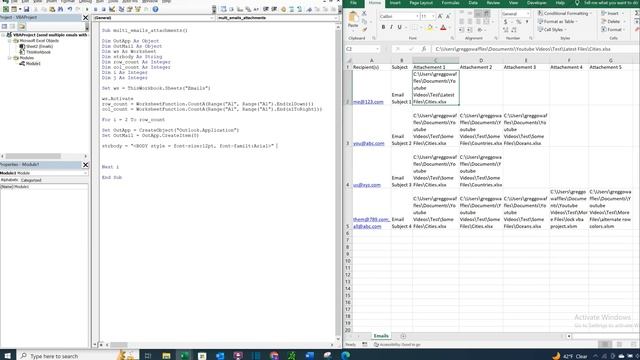Click View Code icon in Project panel
Viewport: 640px width, 360px height.
(4, 26)
